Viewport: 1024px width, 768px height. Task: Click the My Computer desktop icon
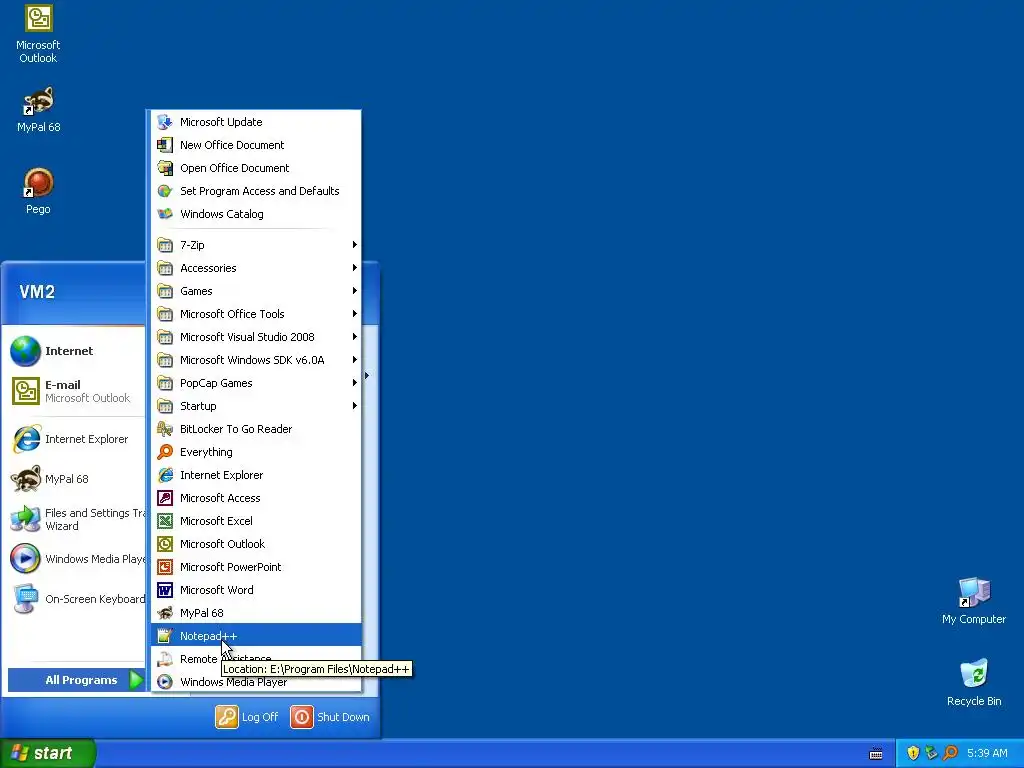pyautogui.click(x=974, y=601)
